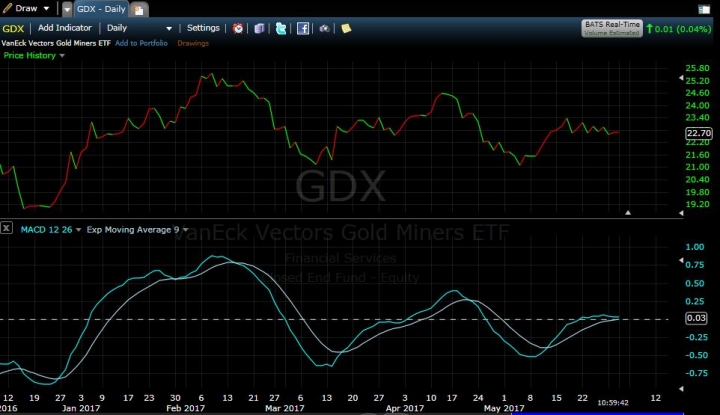720x415 pixels.
Task: Open the yellow sticky note icon
Action: point(346,28)
